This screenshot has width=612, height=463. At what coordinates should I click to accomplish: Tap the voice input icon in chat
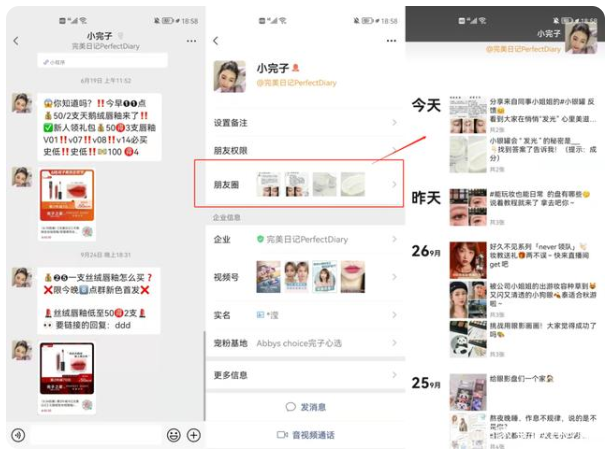(x=18, y=435)
